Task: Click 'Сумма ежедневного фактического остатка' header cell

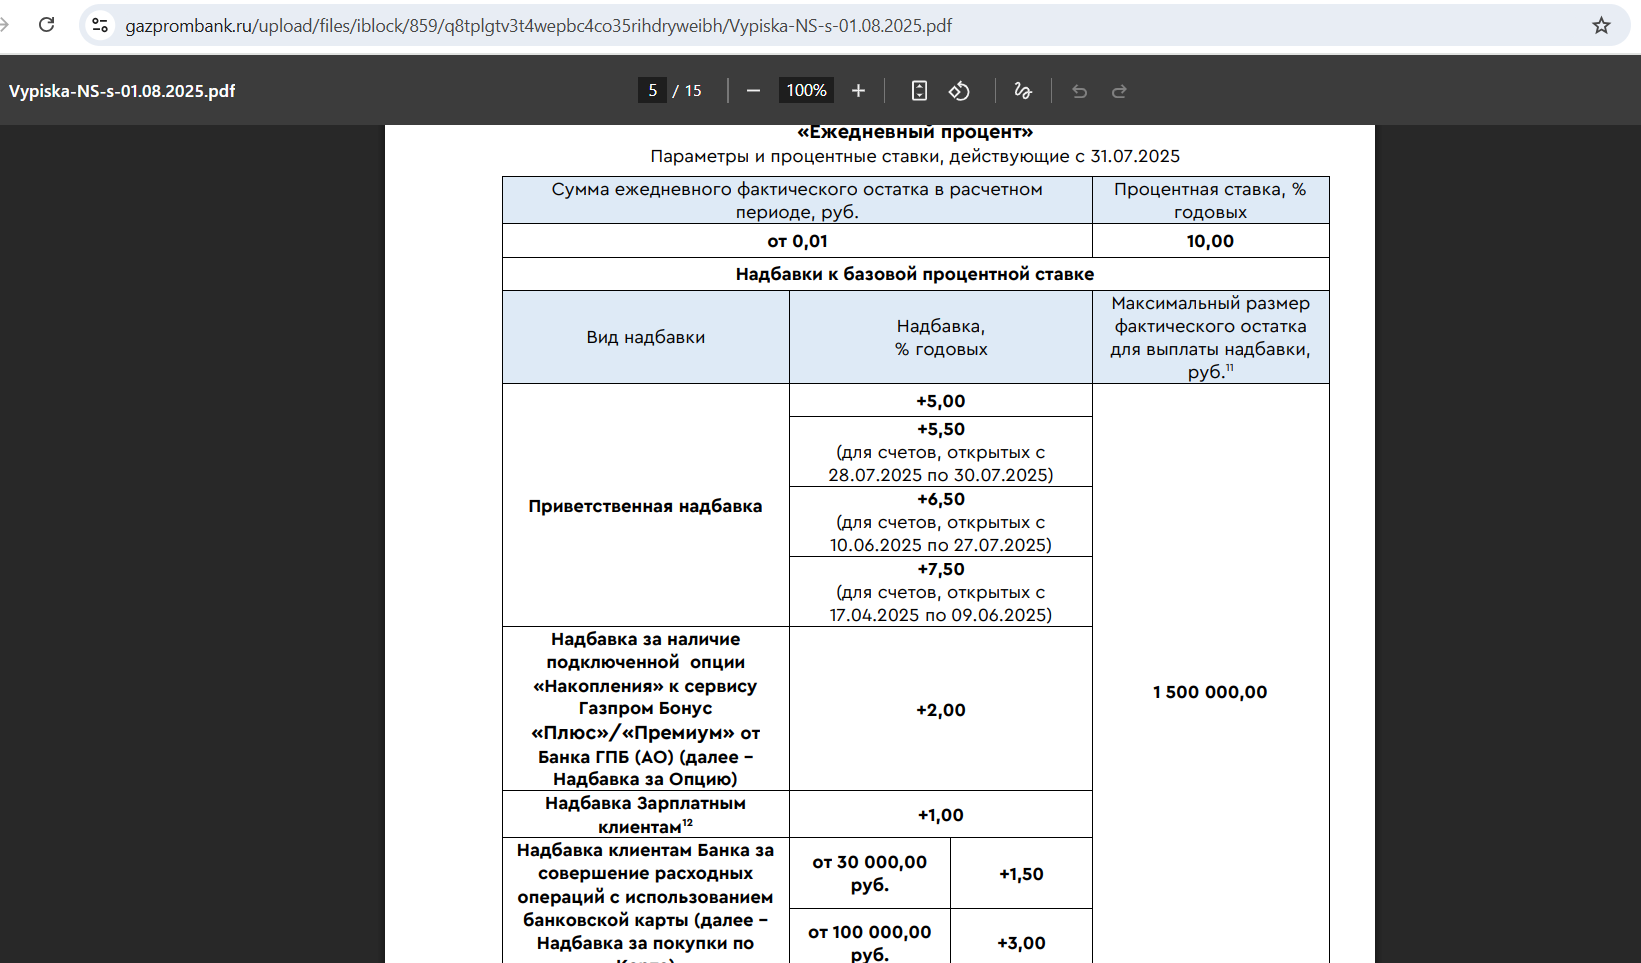Action: tap(797, 200)
